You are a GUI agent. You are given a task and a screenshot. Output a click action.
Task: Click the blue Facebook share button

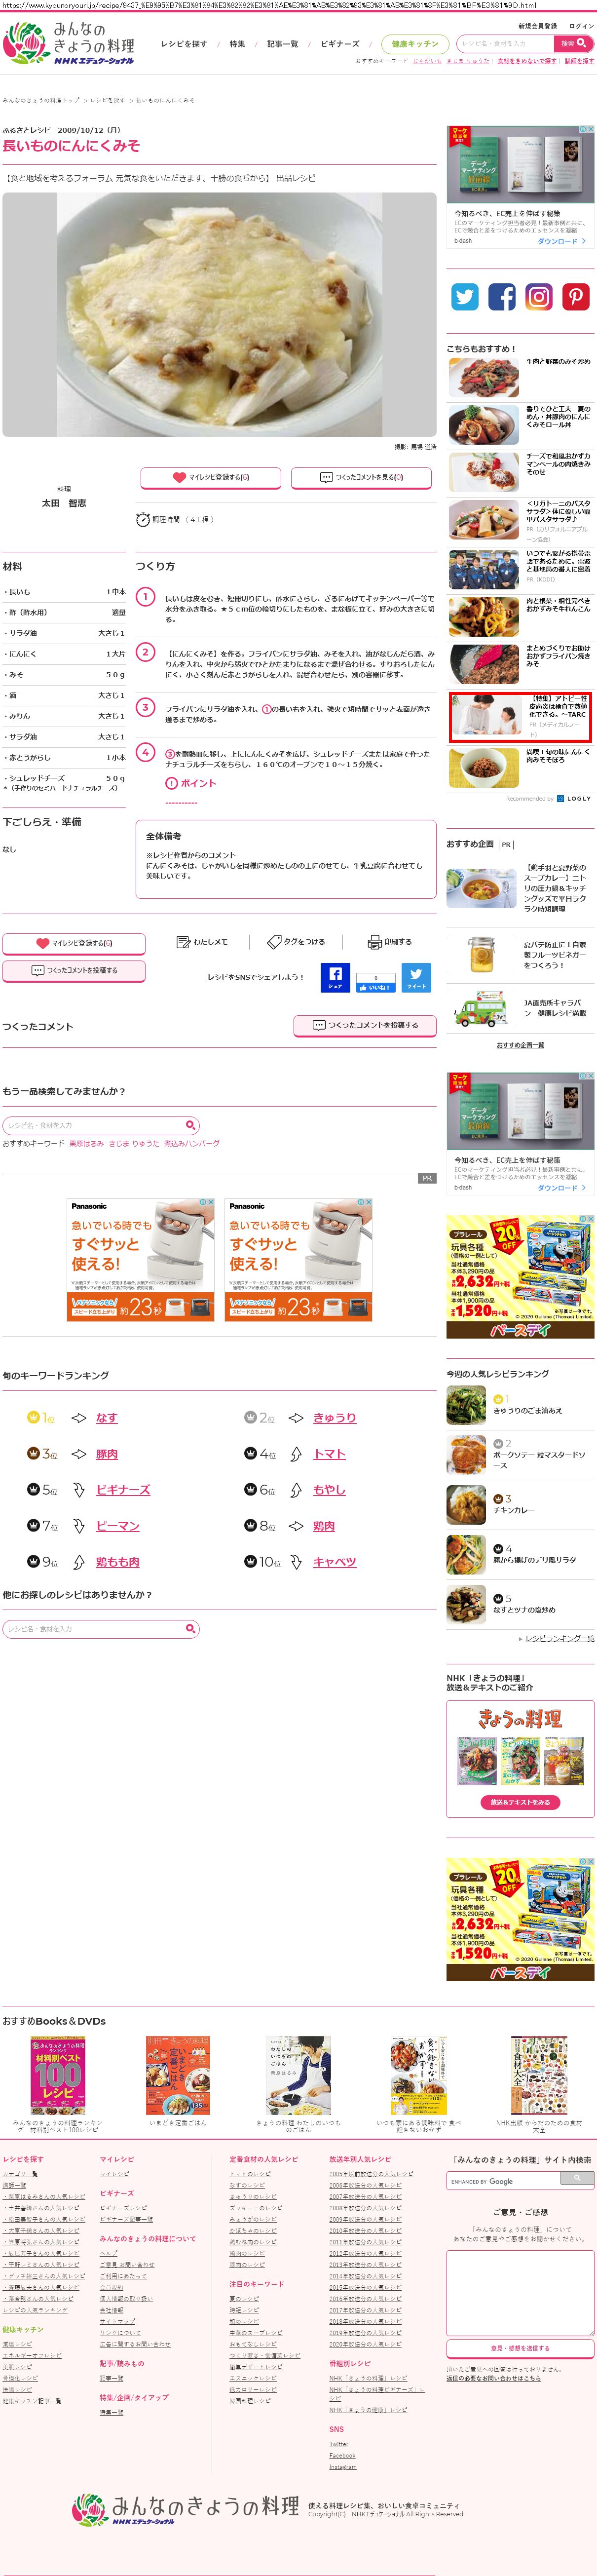(x=335, y=977)
